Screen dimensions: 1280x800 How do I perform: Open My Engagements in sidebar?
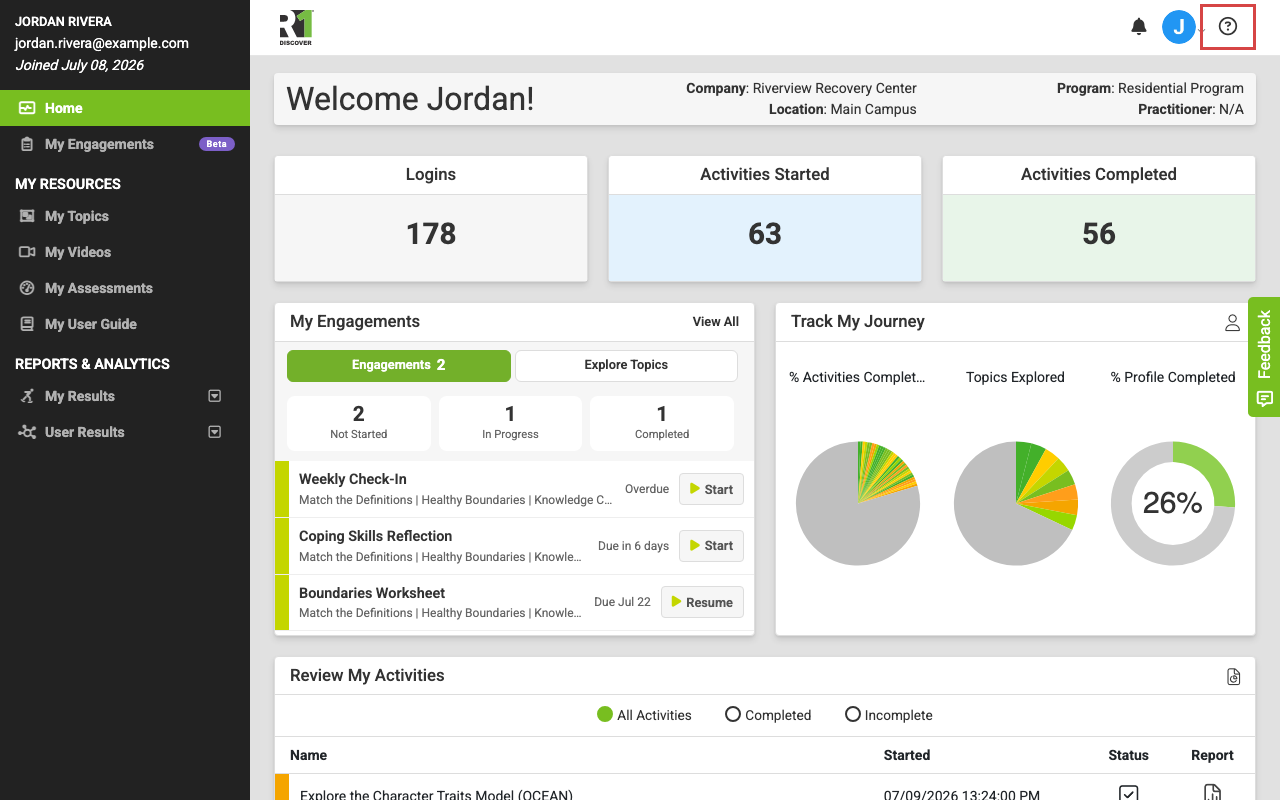pyautogui.click(x=125, y=144)
